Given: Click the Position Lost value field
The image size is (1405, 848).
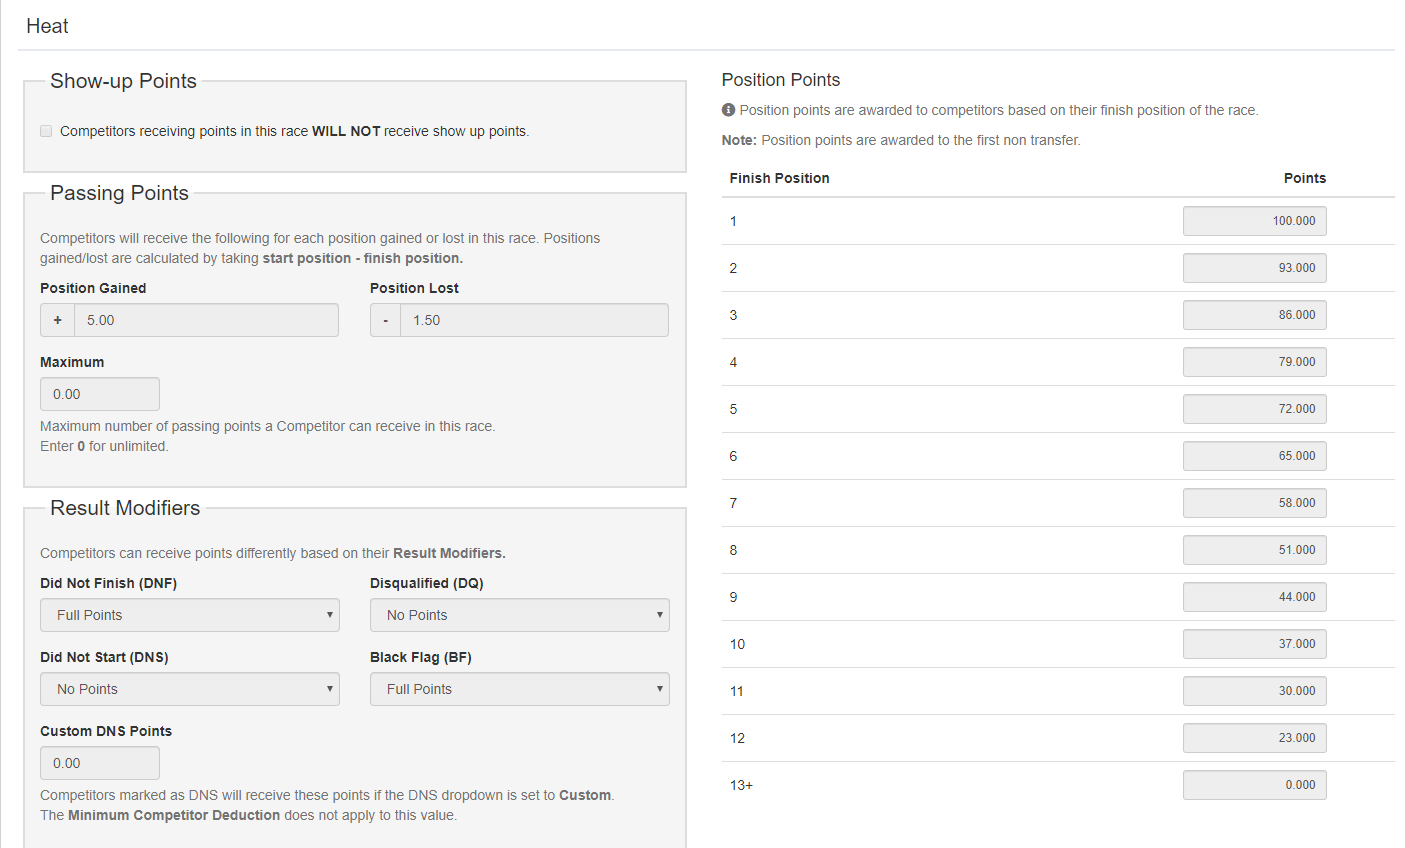Looking at the screenshot, I should coord(535,320).
